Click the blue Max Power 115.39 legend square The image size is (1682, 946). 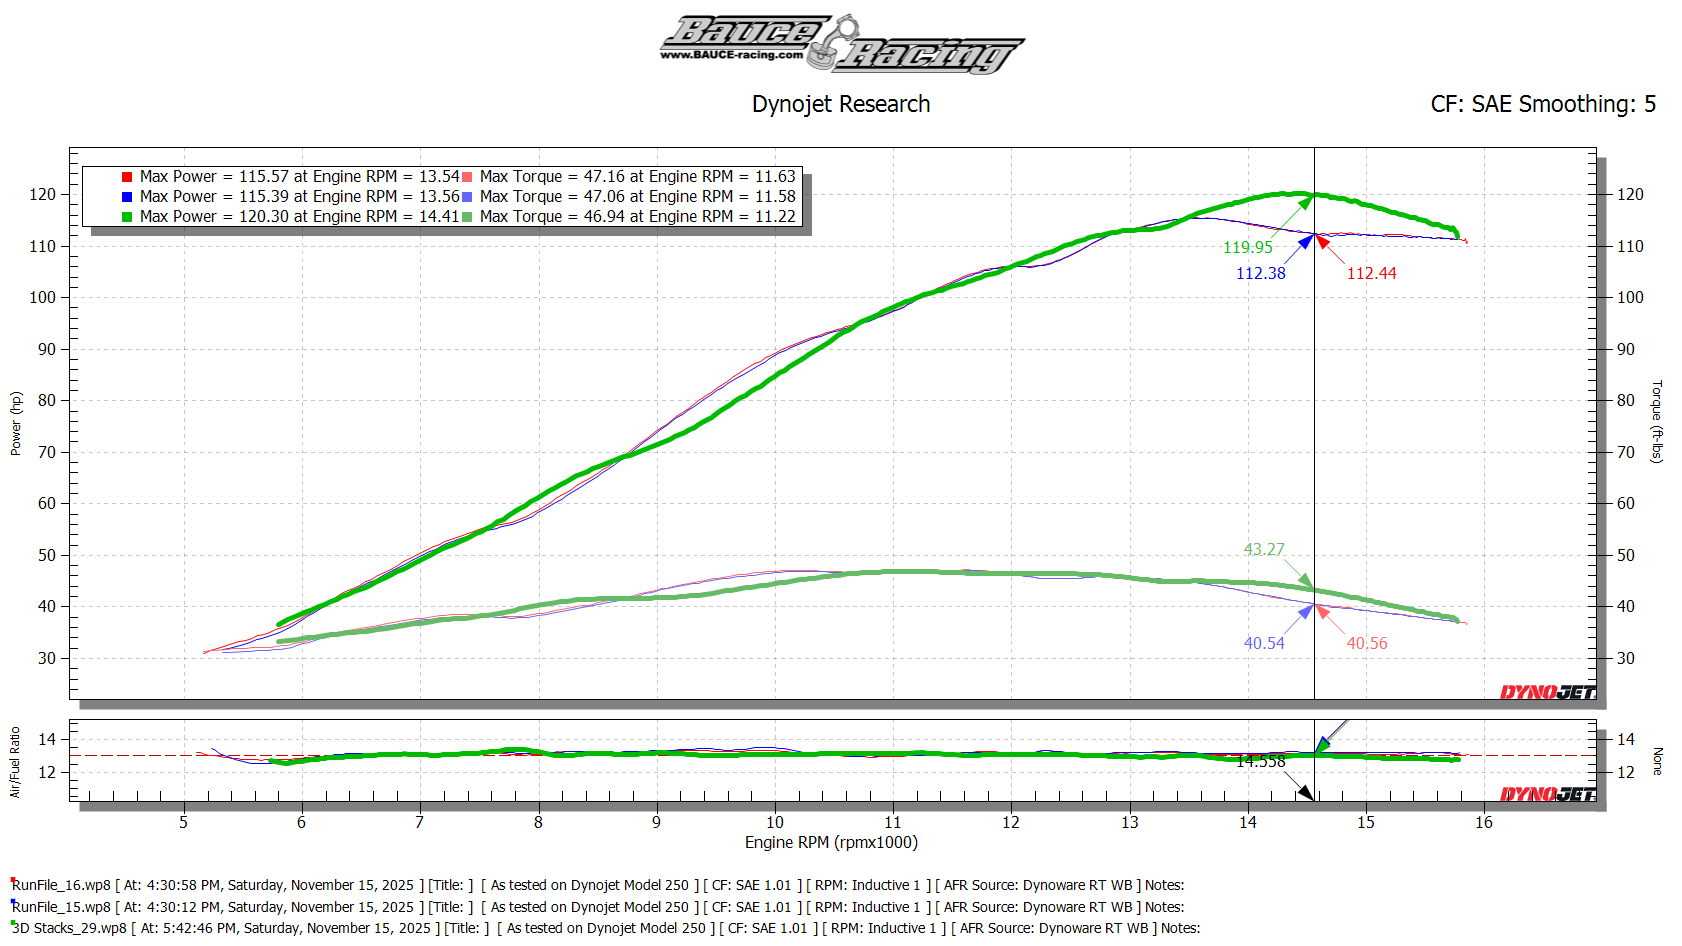[x=127, y=197]
